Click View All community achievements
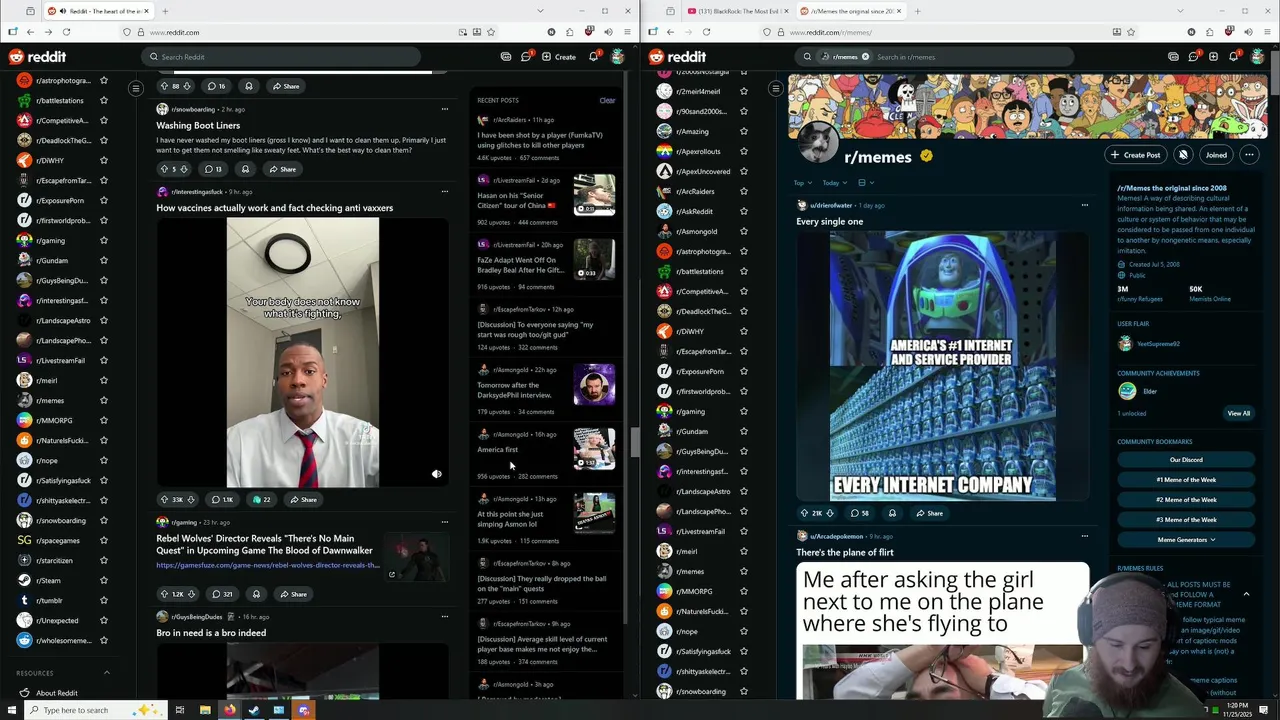Viewport: 1280px width, 720px height. 1238,413
